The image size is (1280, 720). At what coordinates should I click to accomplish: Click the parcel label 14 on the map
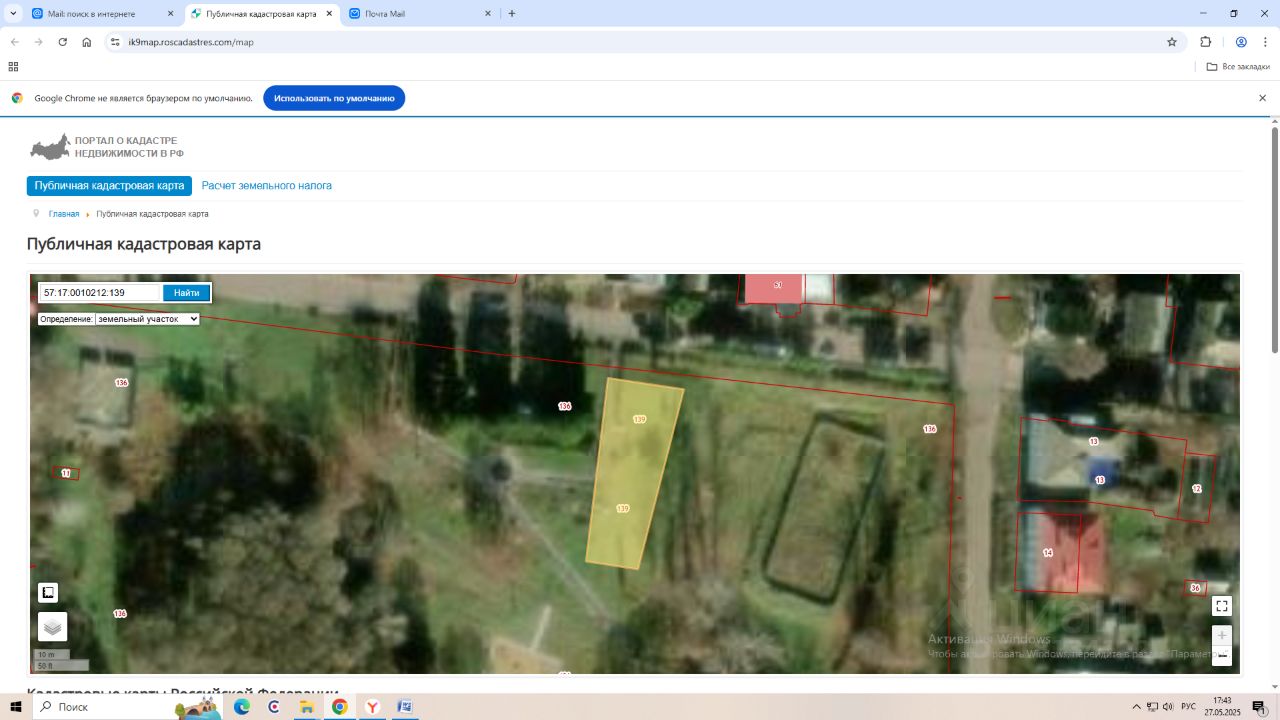[x=1048, y=553]
